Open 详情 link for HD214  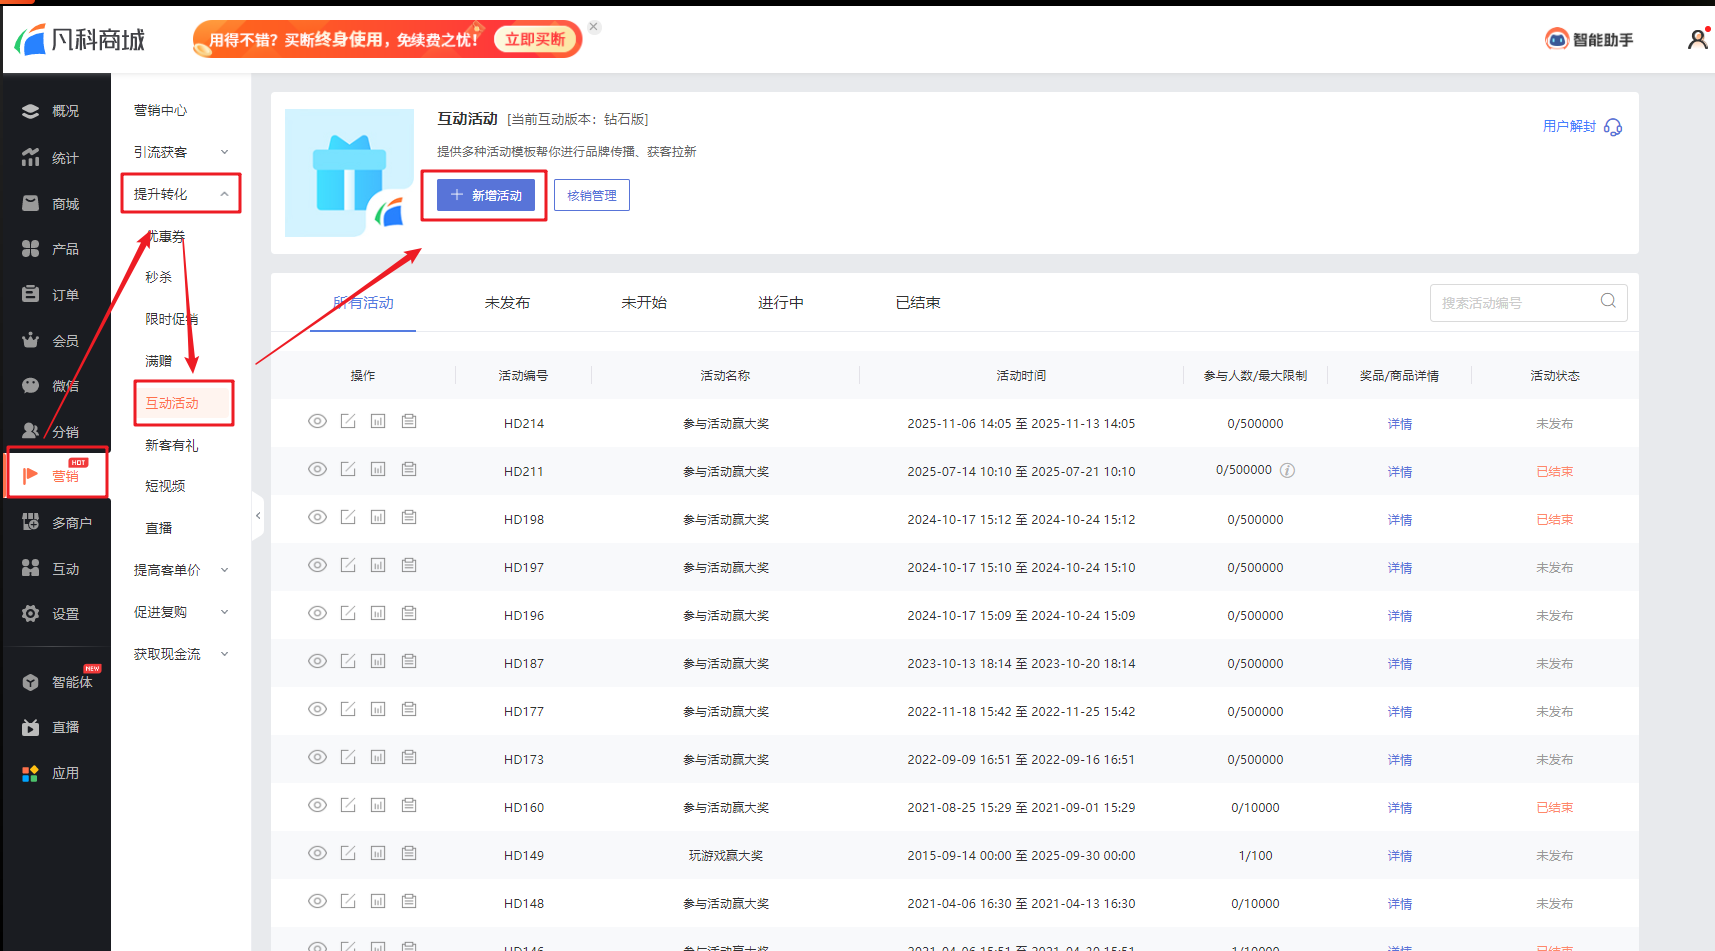coord(1399,424)
